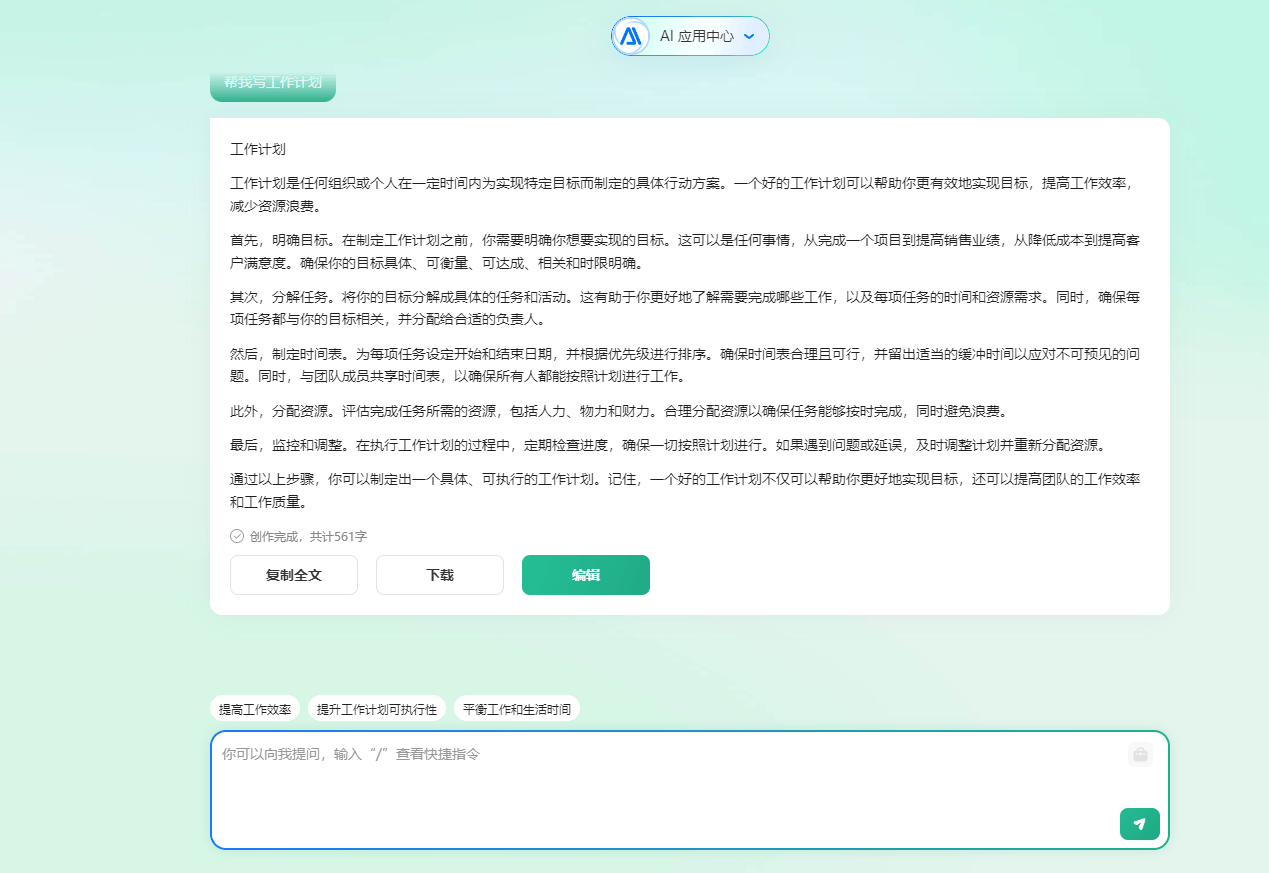Click the placeholder text about 快捷指令
The width and height of the screenshot is (1269, 873).
(348, 755)
